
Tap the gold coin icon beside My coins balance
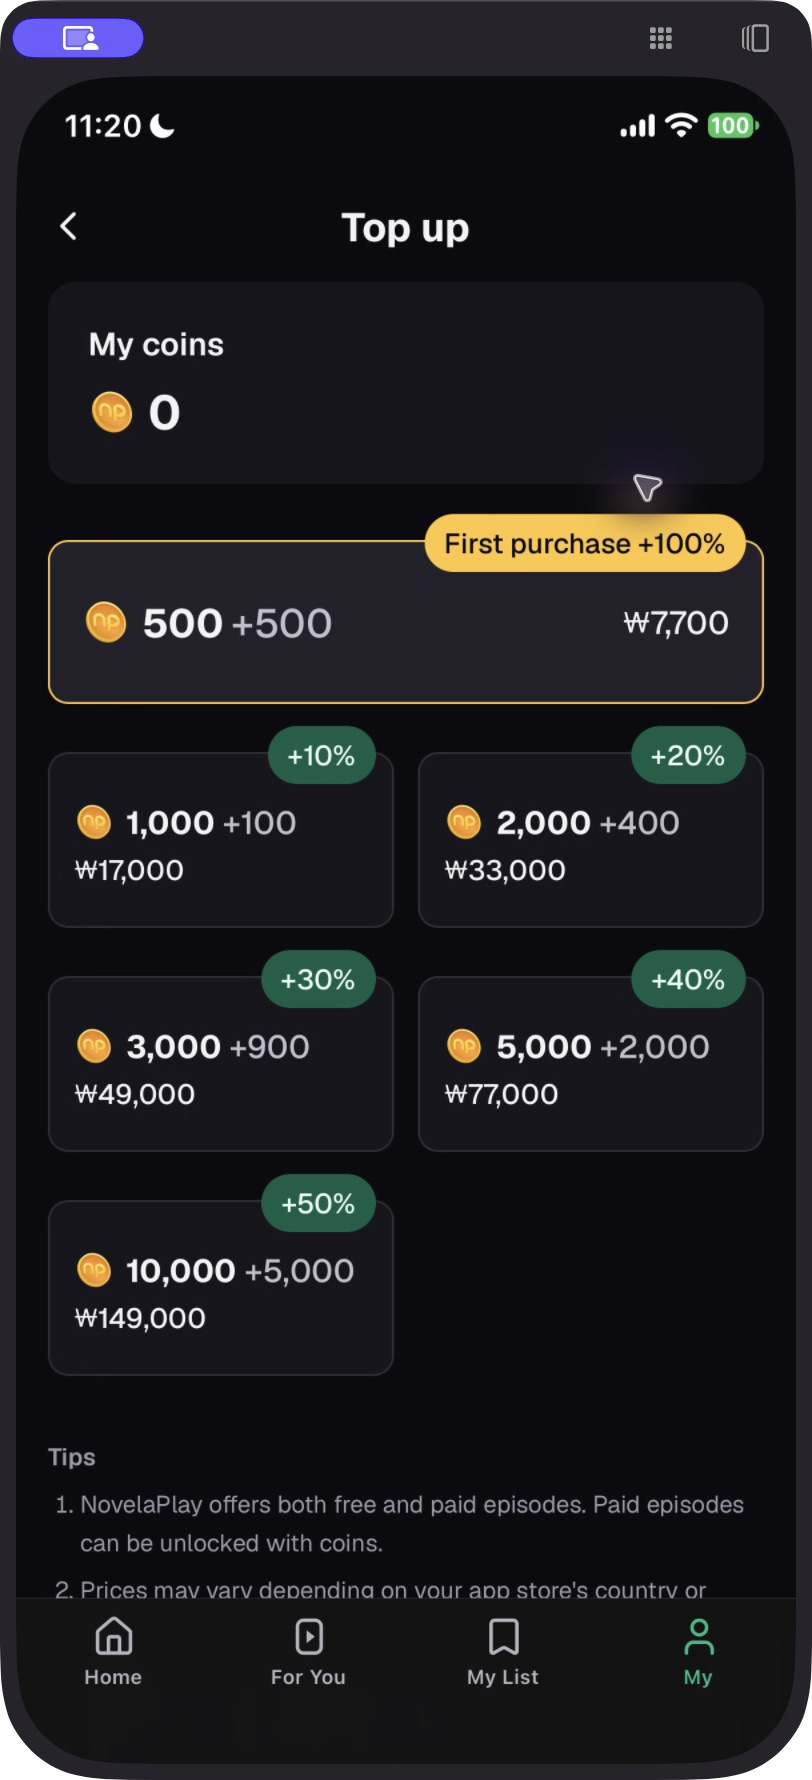(112, 412)
